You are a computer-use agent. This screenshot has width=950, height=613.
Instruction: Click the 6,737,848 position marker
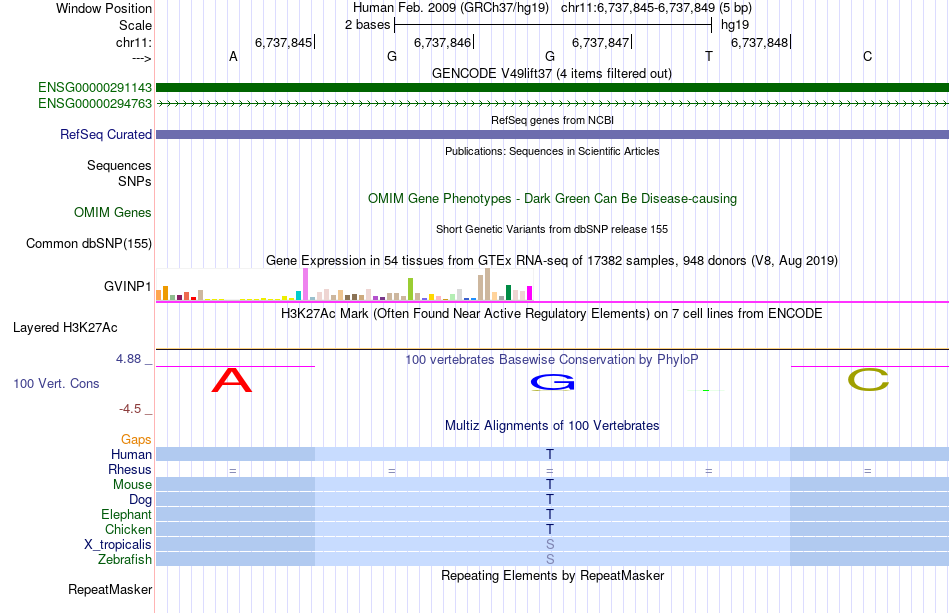coord(760,42)
